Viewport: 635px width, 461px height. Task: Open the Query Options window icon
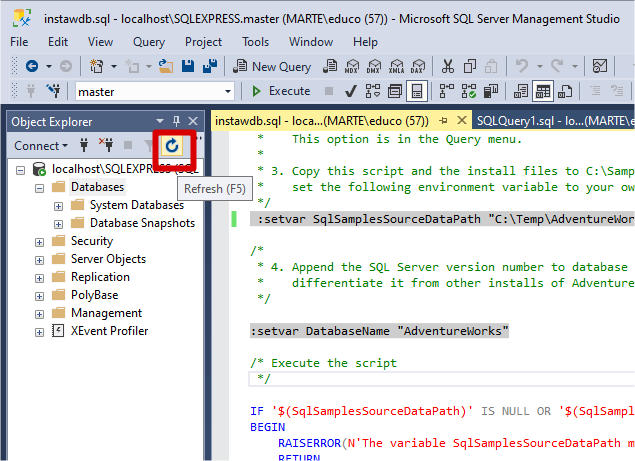click(x=395, y=91)
